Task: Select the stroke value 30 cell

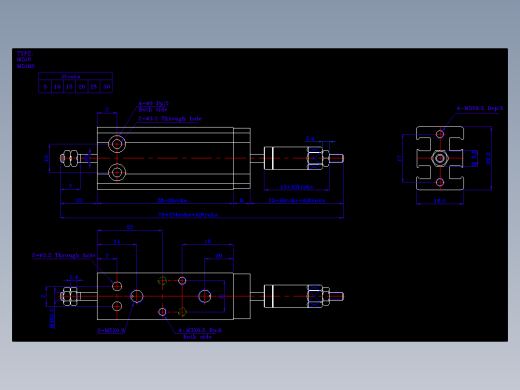Action: 106,87
